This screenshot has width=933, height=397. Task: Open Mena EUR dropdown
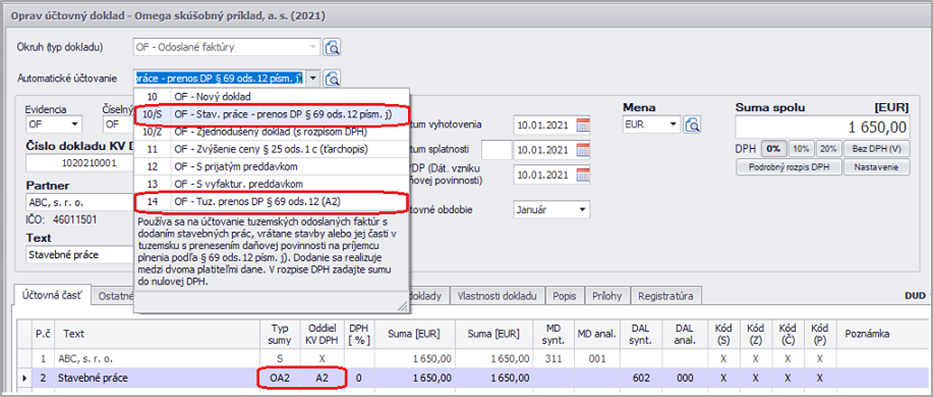click(673, 124)
